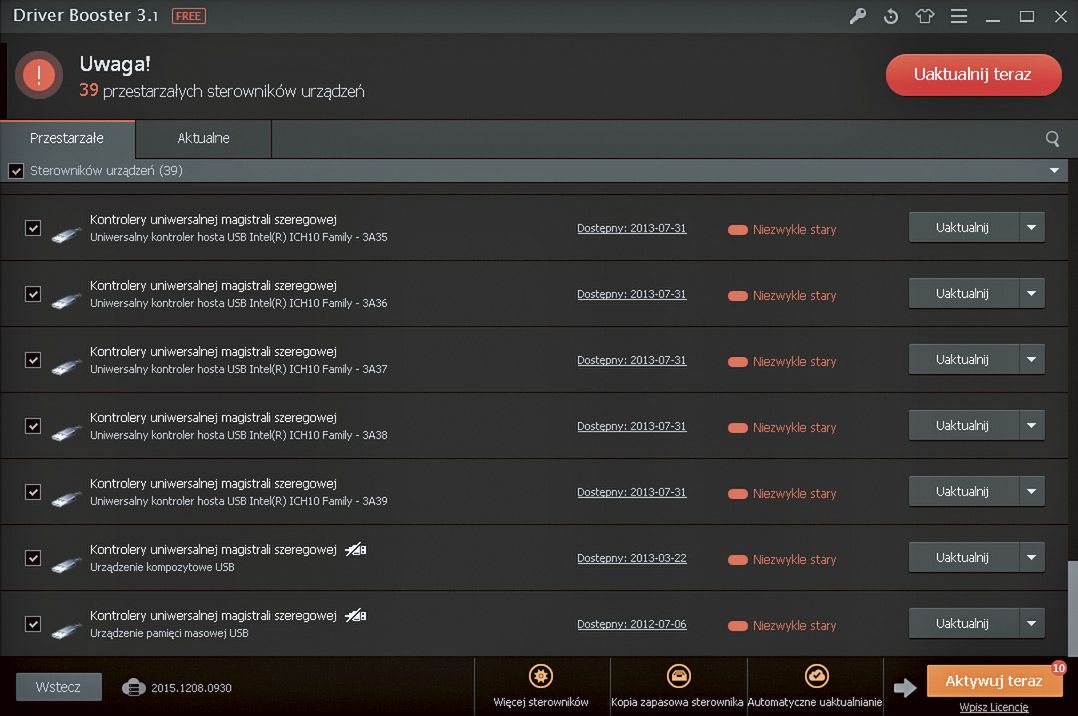Click the Kopia zapasowa sterownika icon
The width and height of the screenshot is (1078, 716).
pos(679,676)
